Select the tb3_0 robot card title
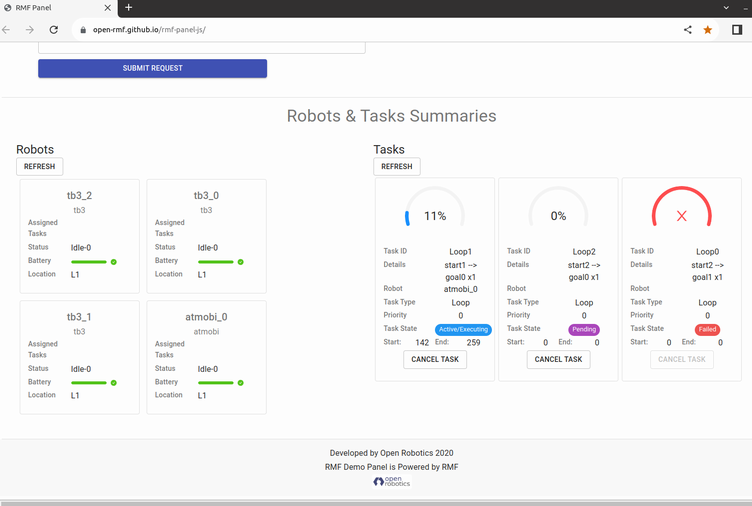This screenshot has width=752, height=506. click(206, 195)
